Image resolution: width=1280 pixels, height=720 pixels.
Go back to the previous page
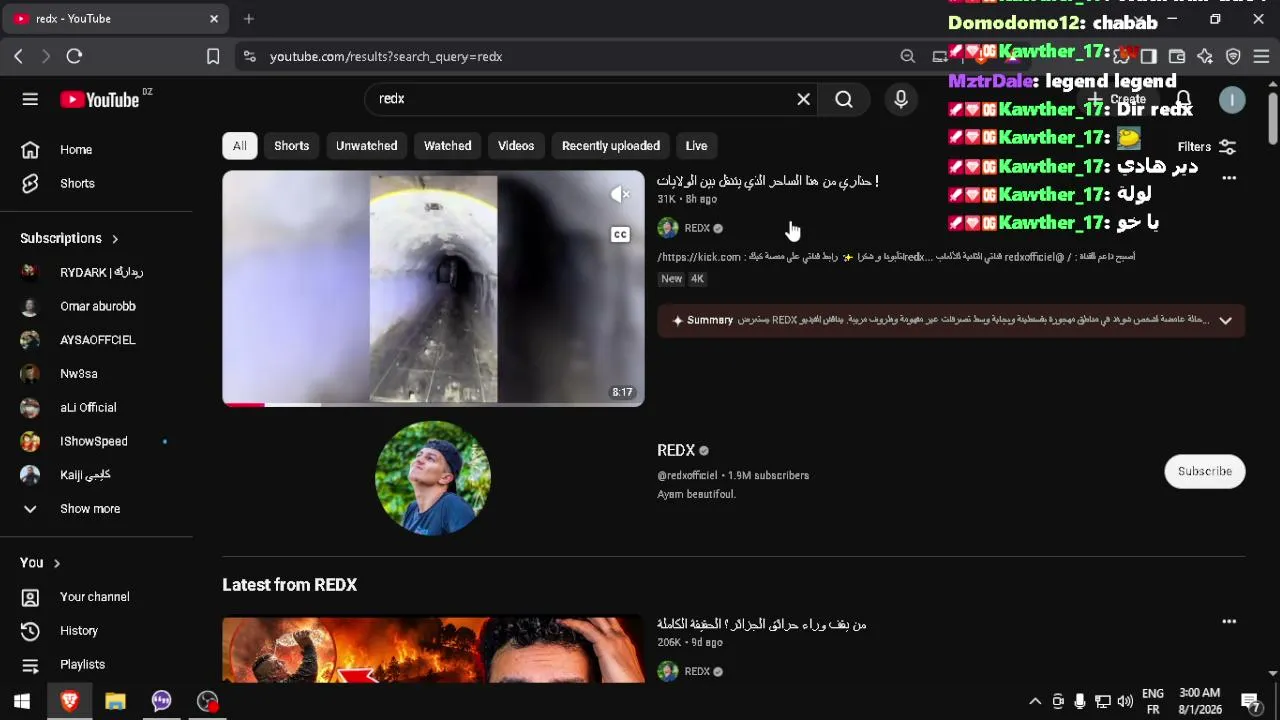[18, 57]
